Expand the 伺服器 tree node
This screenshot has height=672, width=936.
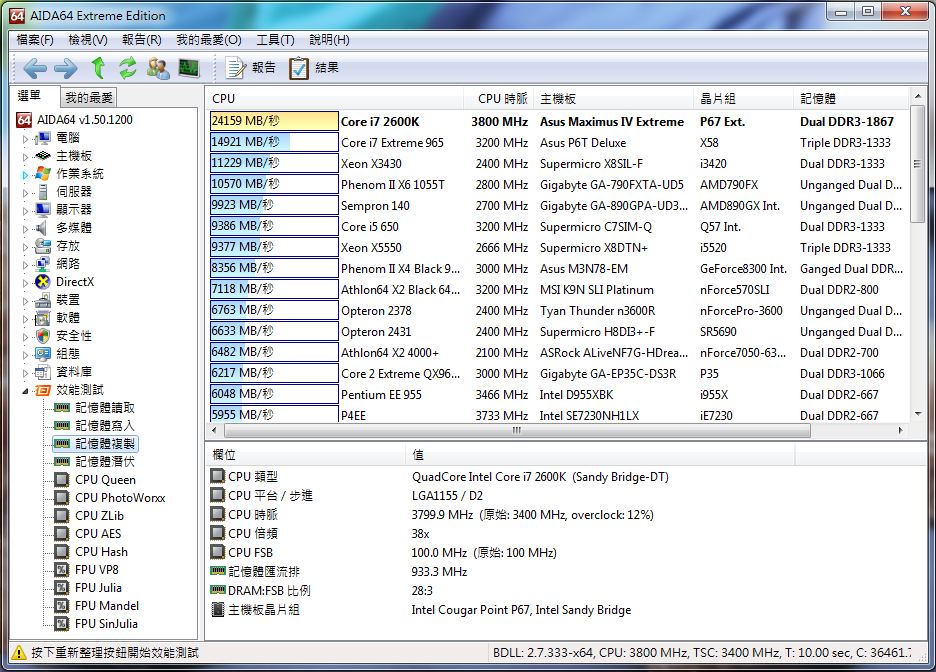point(25,192)
